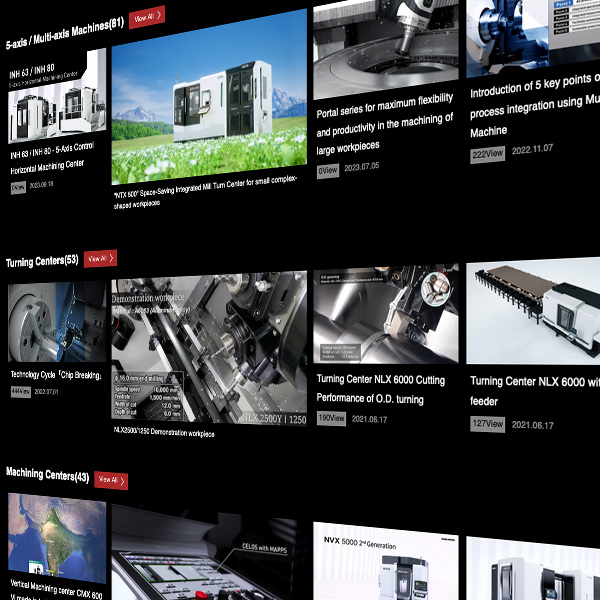Click the 2021.06.17 date beside 127View
600x600 pixels.
coord(533,425)
